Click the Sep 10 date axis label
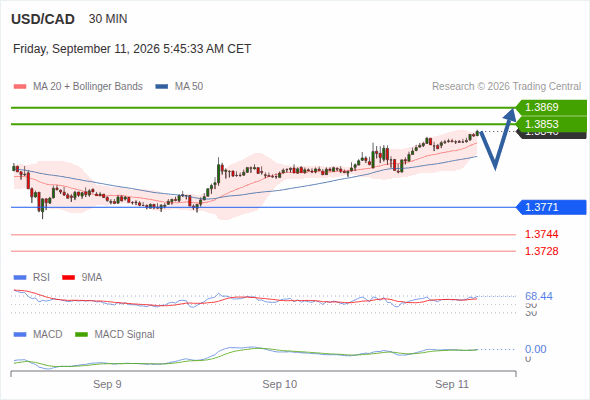Image resolution: width=590 pixels, height=400 pixels. [280, 384]
